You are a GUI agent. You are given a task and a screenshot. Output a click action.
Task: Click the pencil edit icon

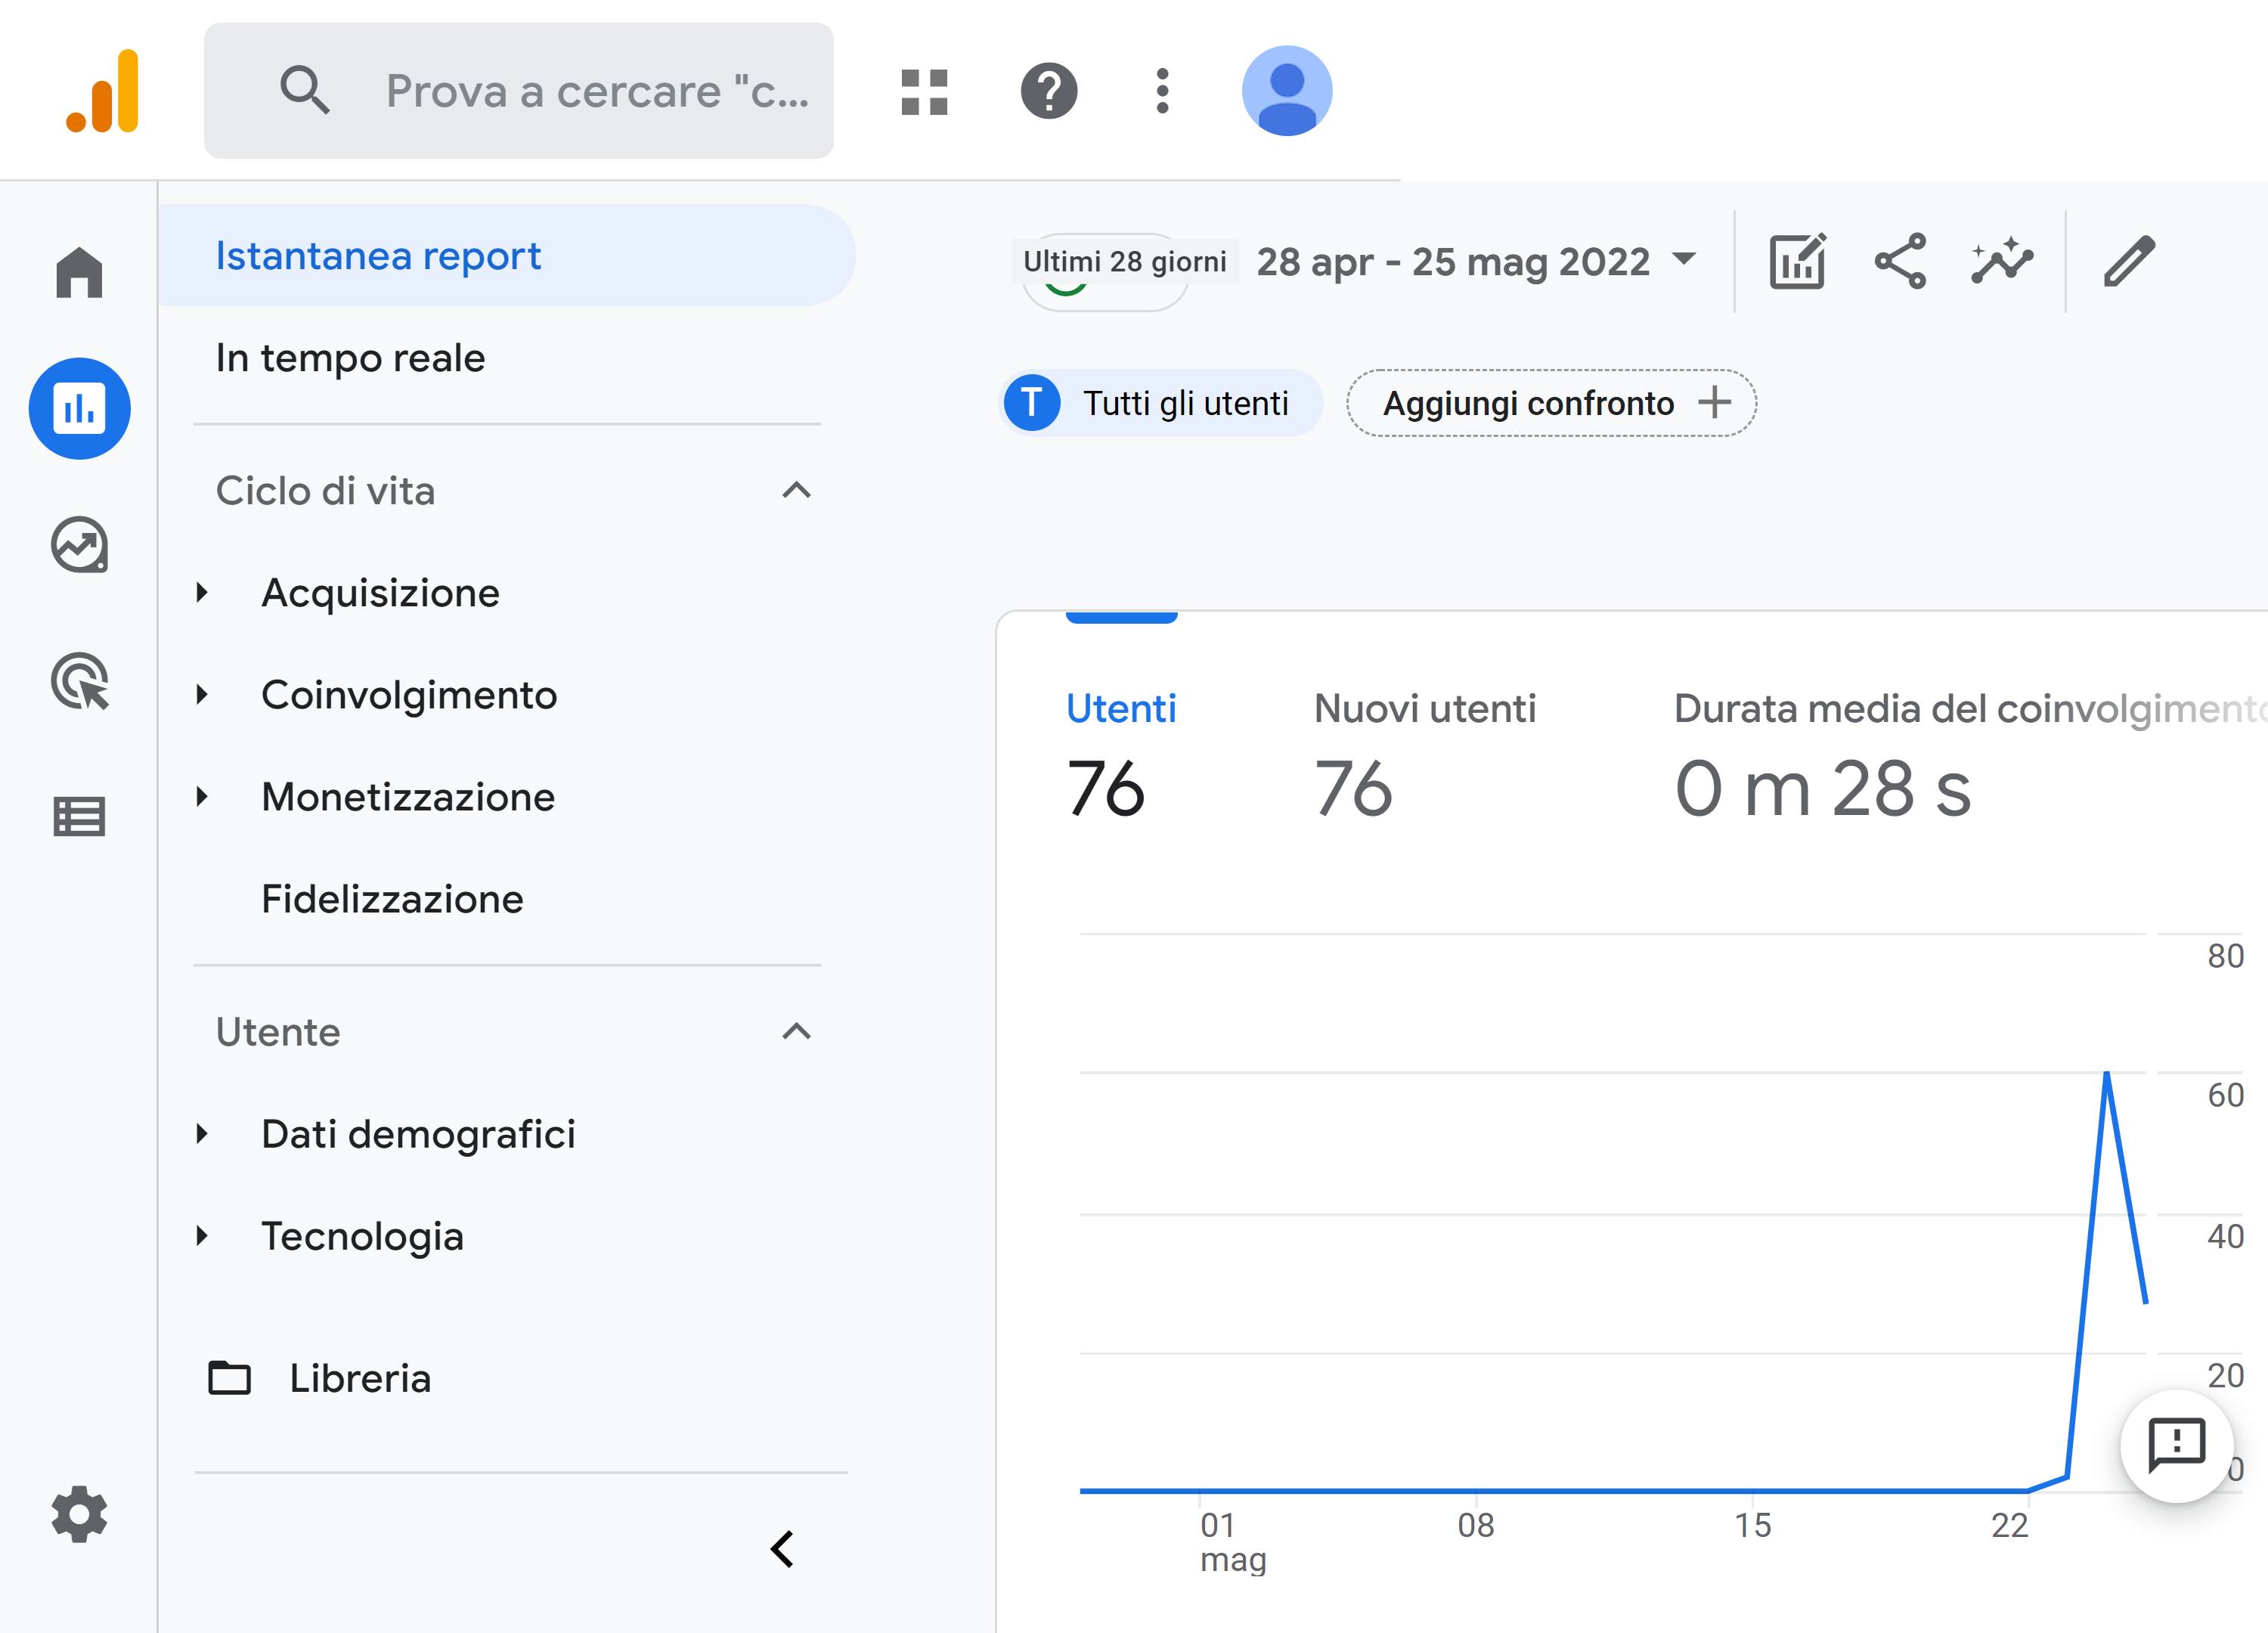coord(2129,262)
